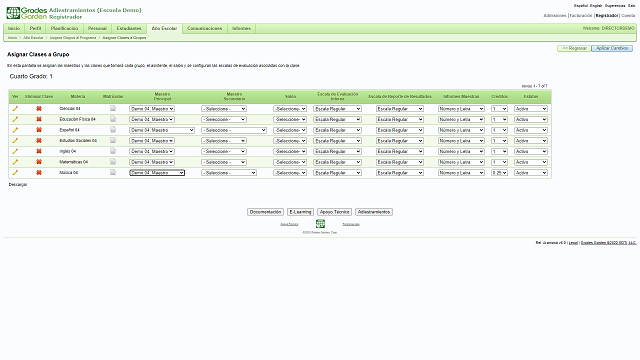This screenshot has height=360, width=640.
Task: Click the Año Escolar breadcrumb link
Action: [x=33, y=38]
